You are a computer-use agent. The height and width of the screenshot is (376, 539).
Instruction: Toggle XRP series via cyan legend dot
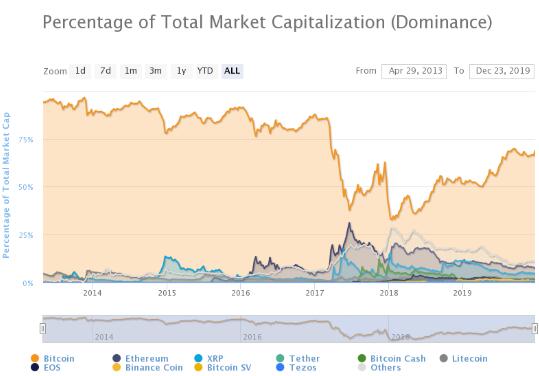(x=198, y=358)
